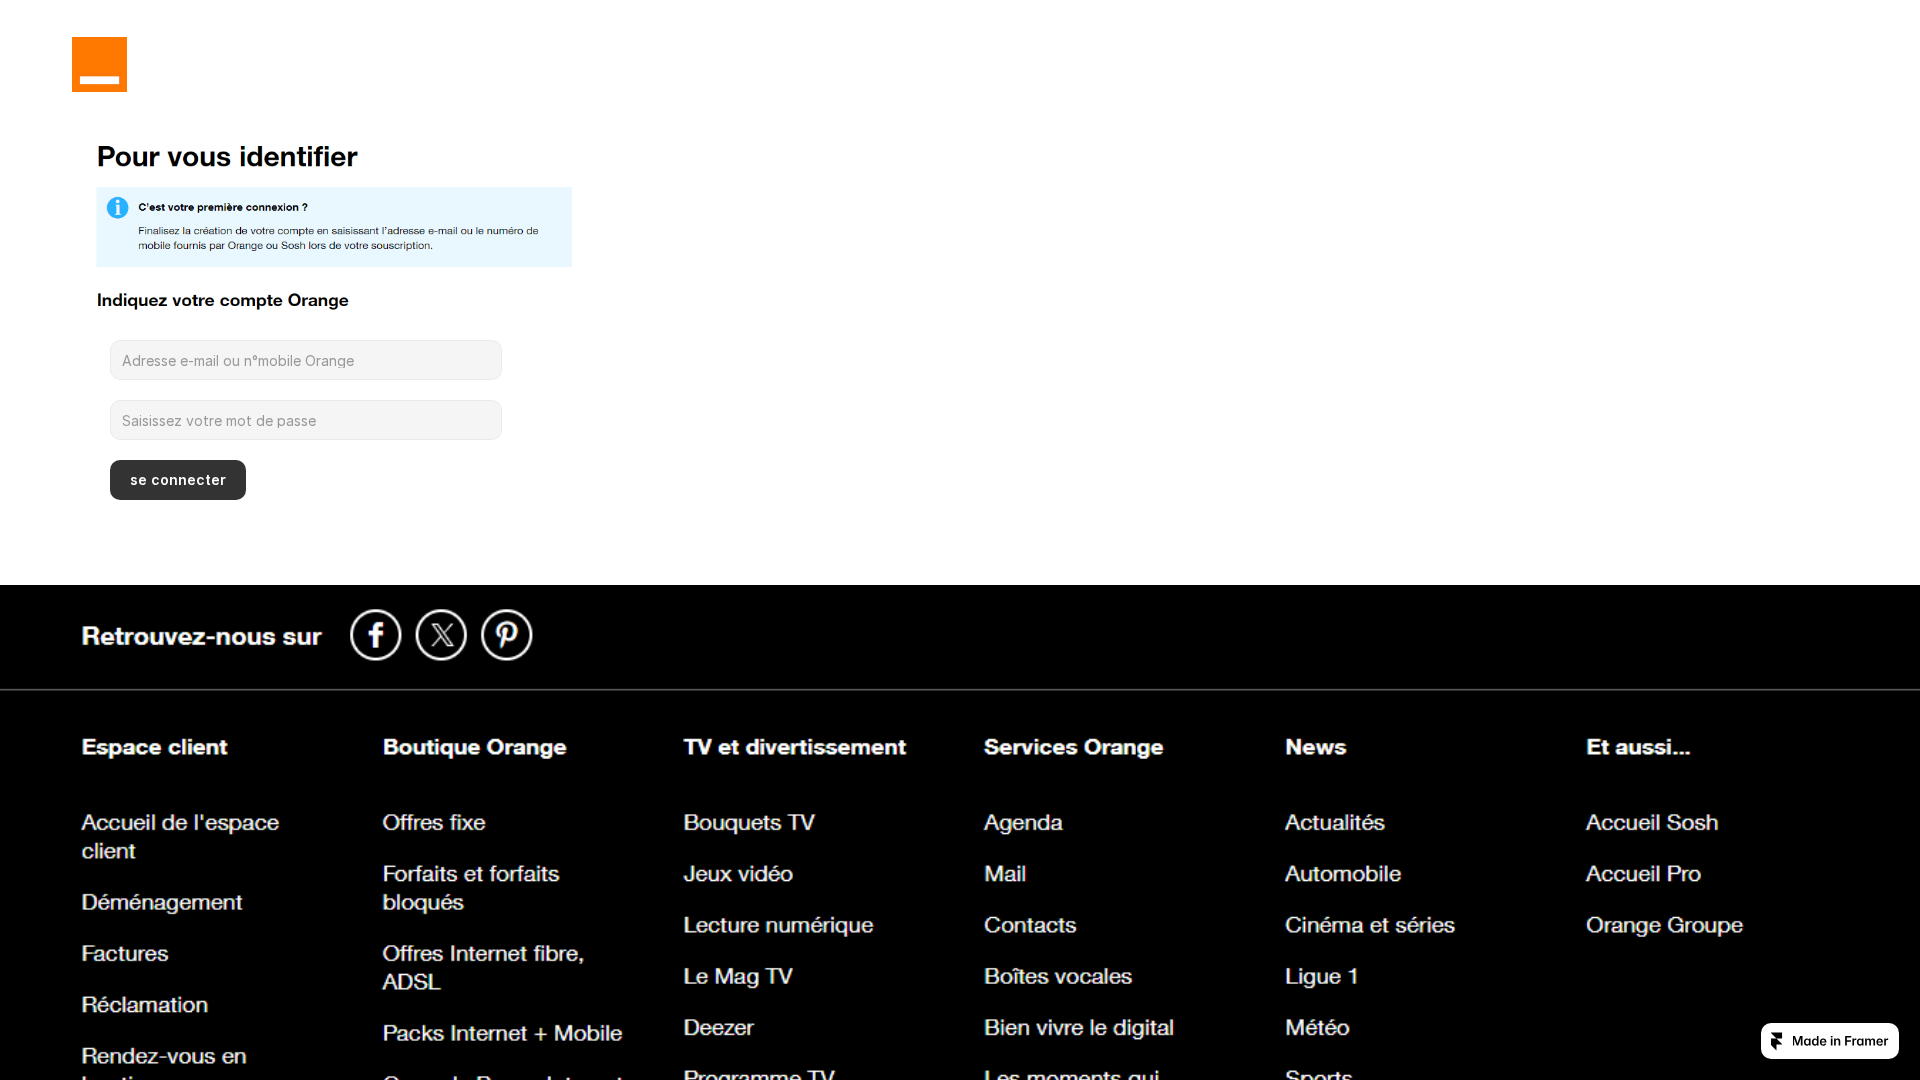Click the 'TV et divertissement' heading
This screenshot has width=1920, height=1080.
point(795,747)
